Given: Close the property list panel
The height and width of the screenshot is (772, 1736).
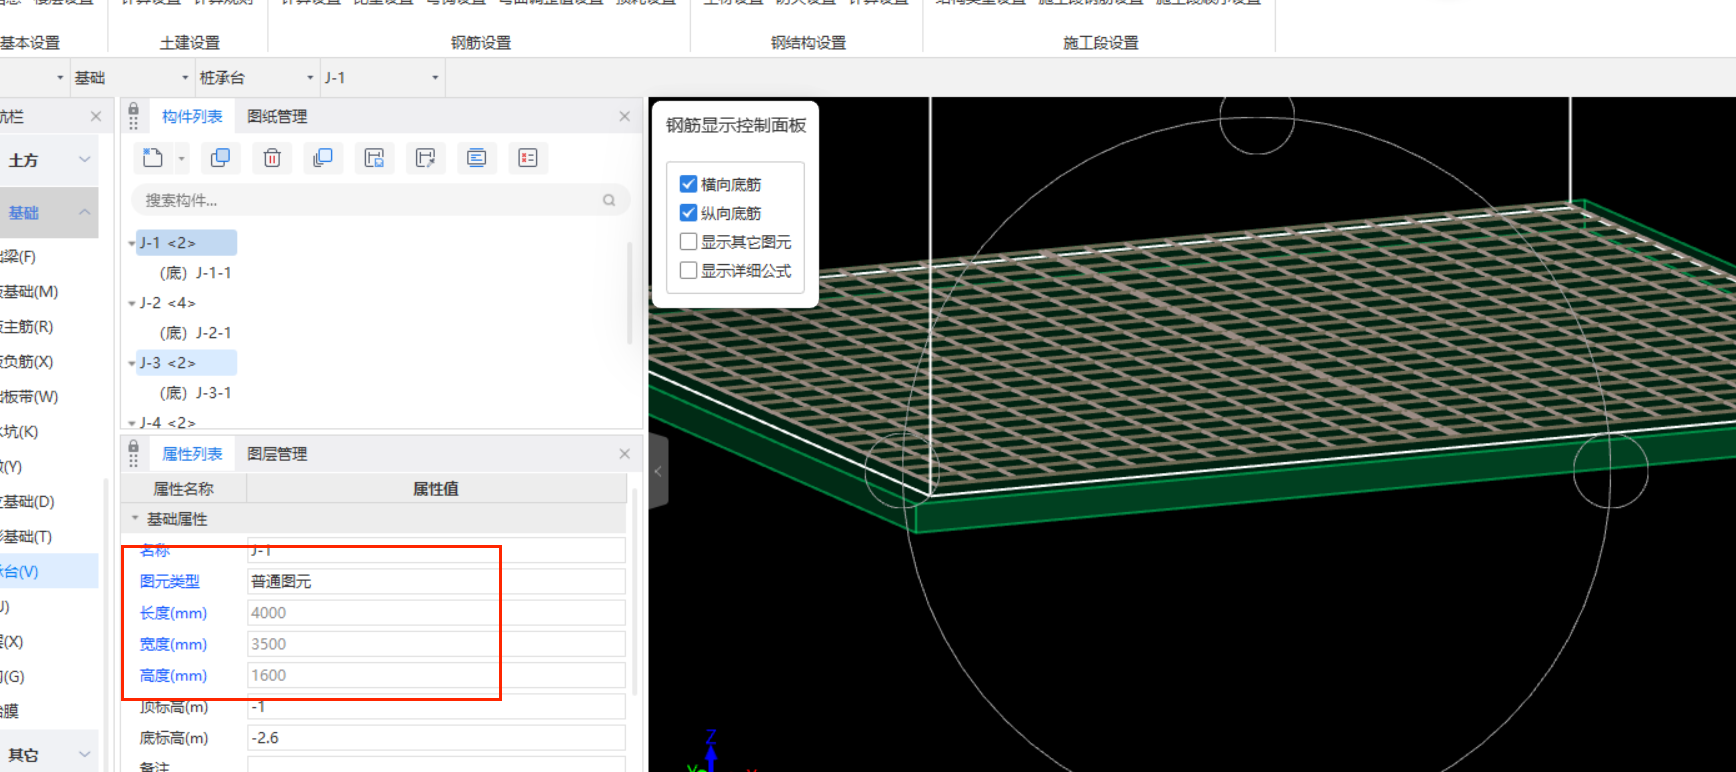Looking at the screenshot, I should click(x=625, y=453).
